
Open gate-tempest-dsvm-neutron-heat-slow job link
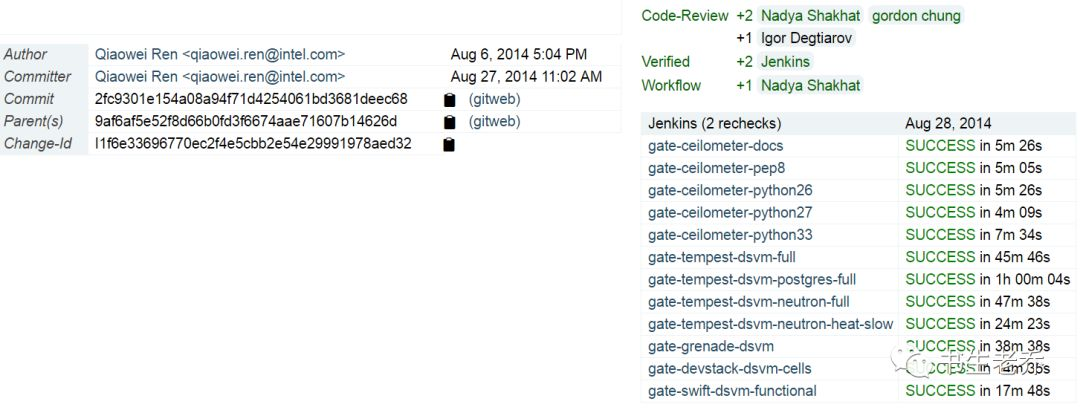[x=770, y=323]
